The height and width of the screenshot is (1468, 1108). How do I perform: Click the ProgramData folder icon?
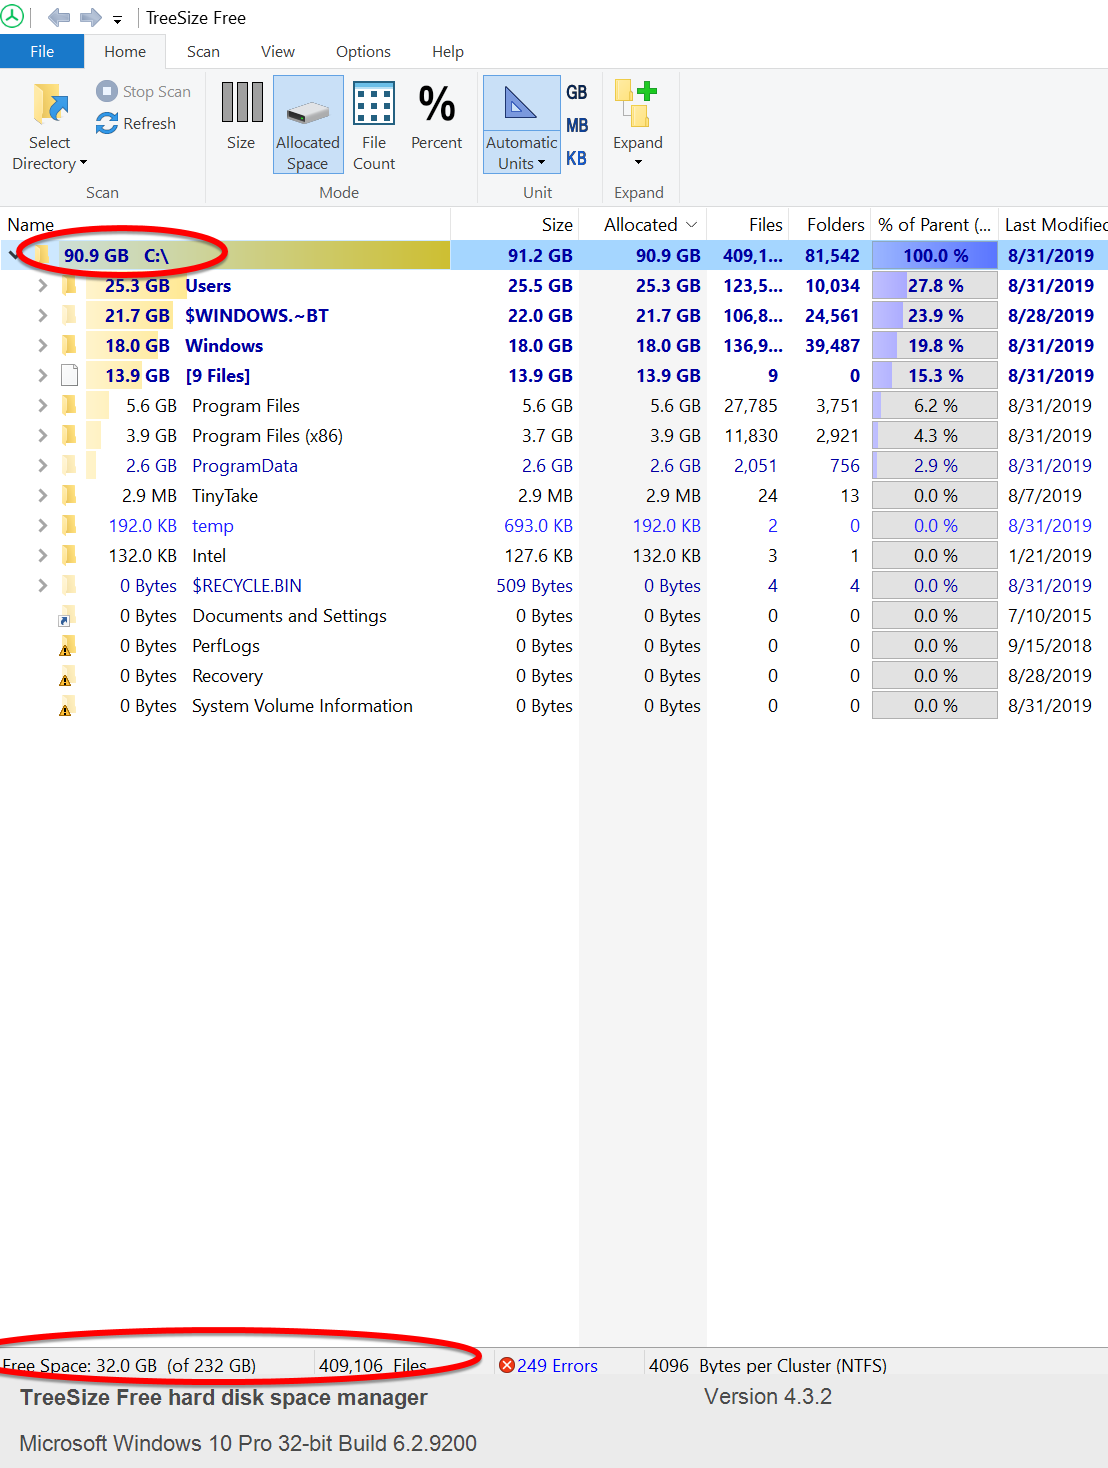tap(69, 465)
